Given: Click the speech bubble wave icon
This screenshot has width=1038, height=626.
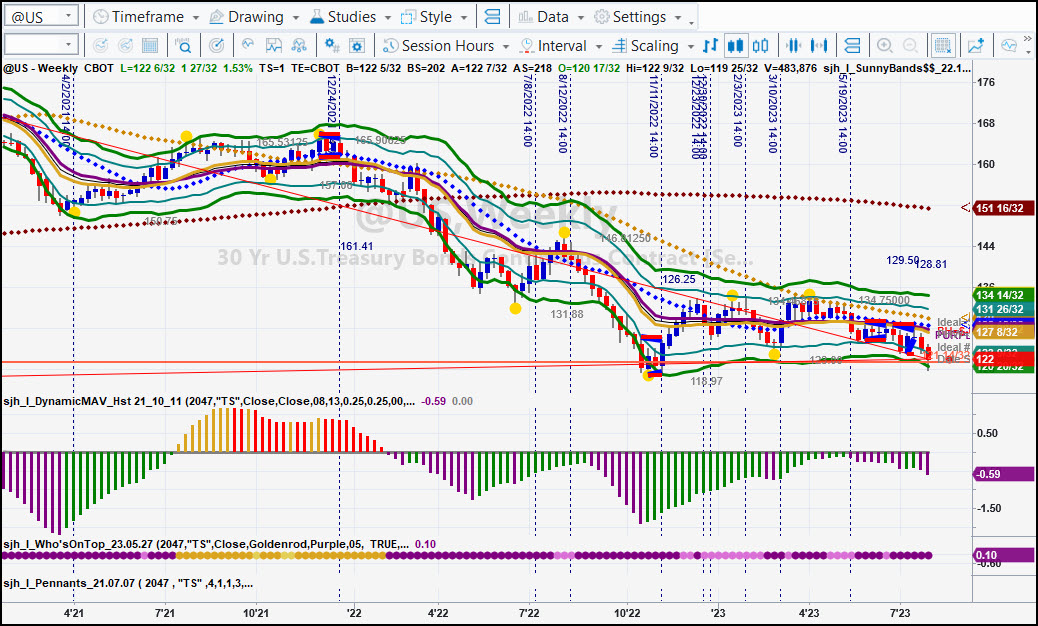Looking at the screenshot, I should coord(1009,46).
